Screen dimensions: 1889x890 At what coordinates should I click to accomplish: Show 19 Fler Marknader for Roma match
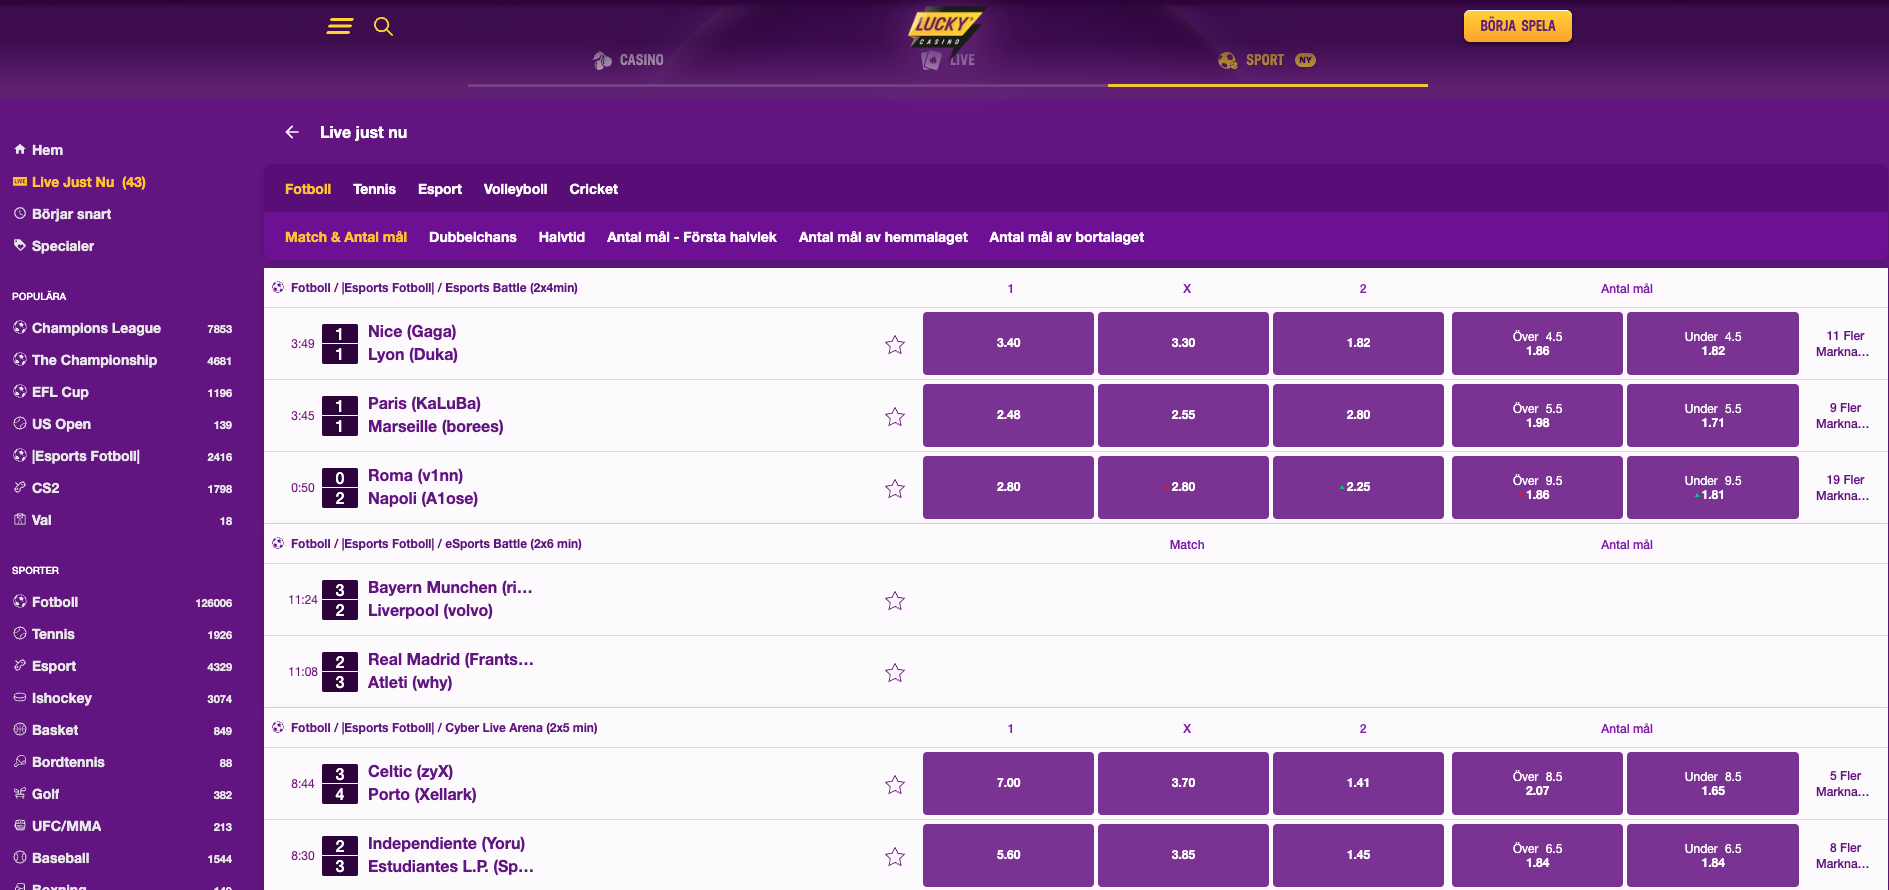(1843, 488)
